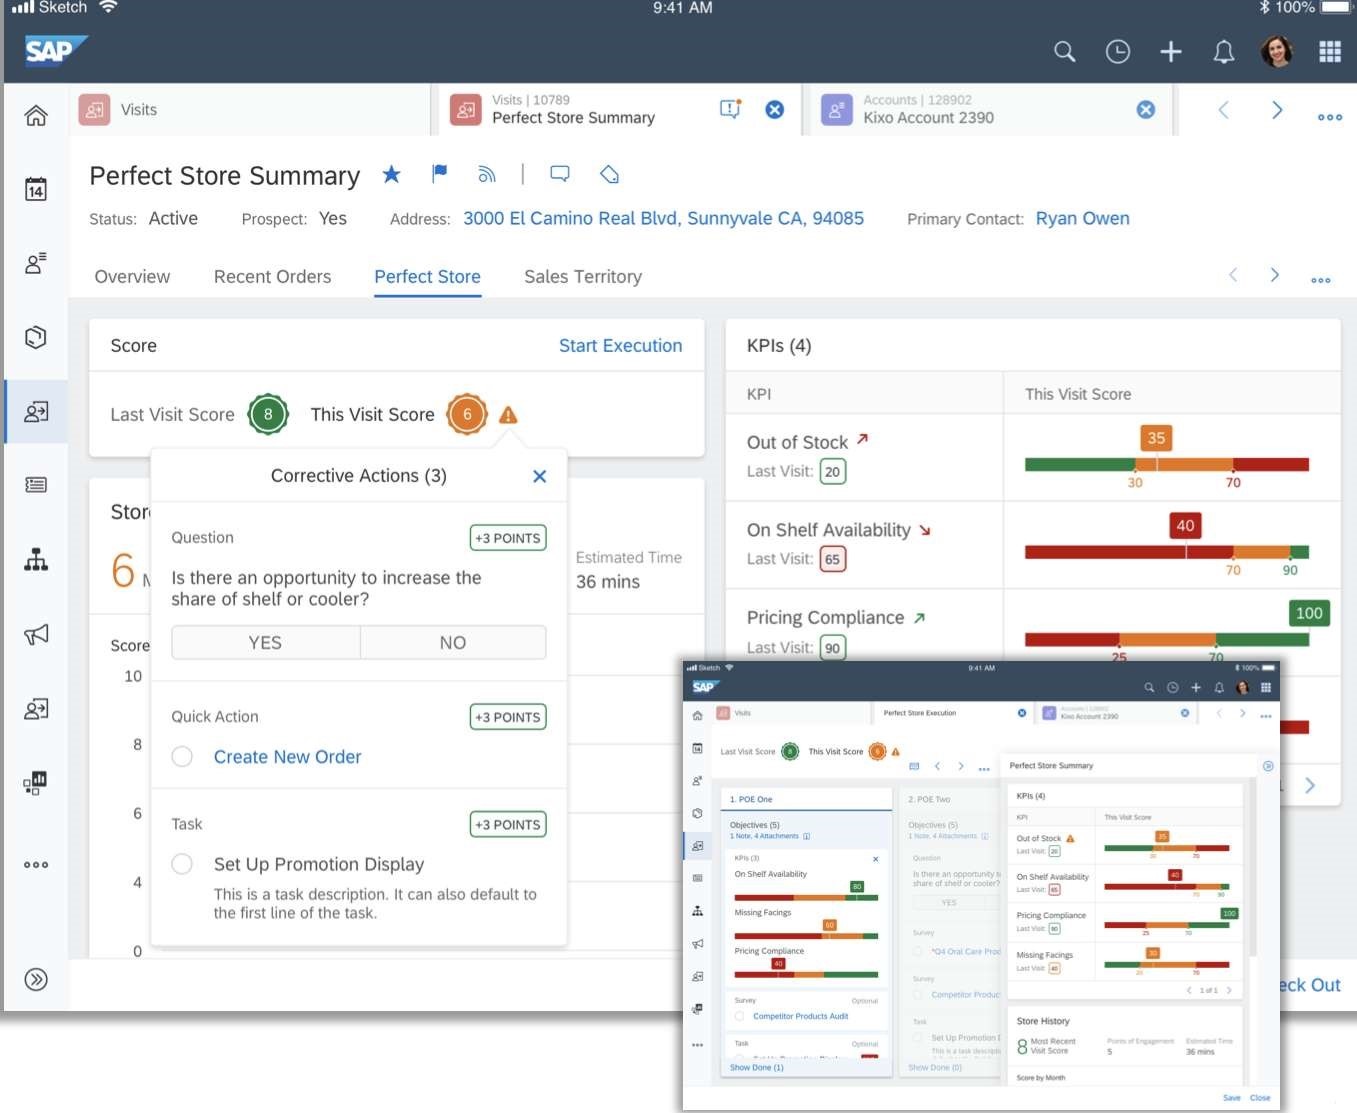Click the right chevron beside Sales Territory tabs
The width and height of the screenshot is (1357, 1113).
(x=1276, y=276)
